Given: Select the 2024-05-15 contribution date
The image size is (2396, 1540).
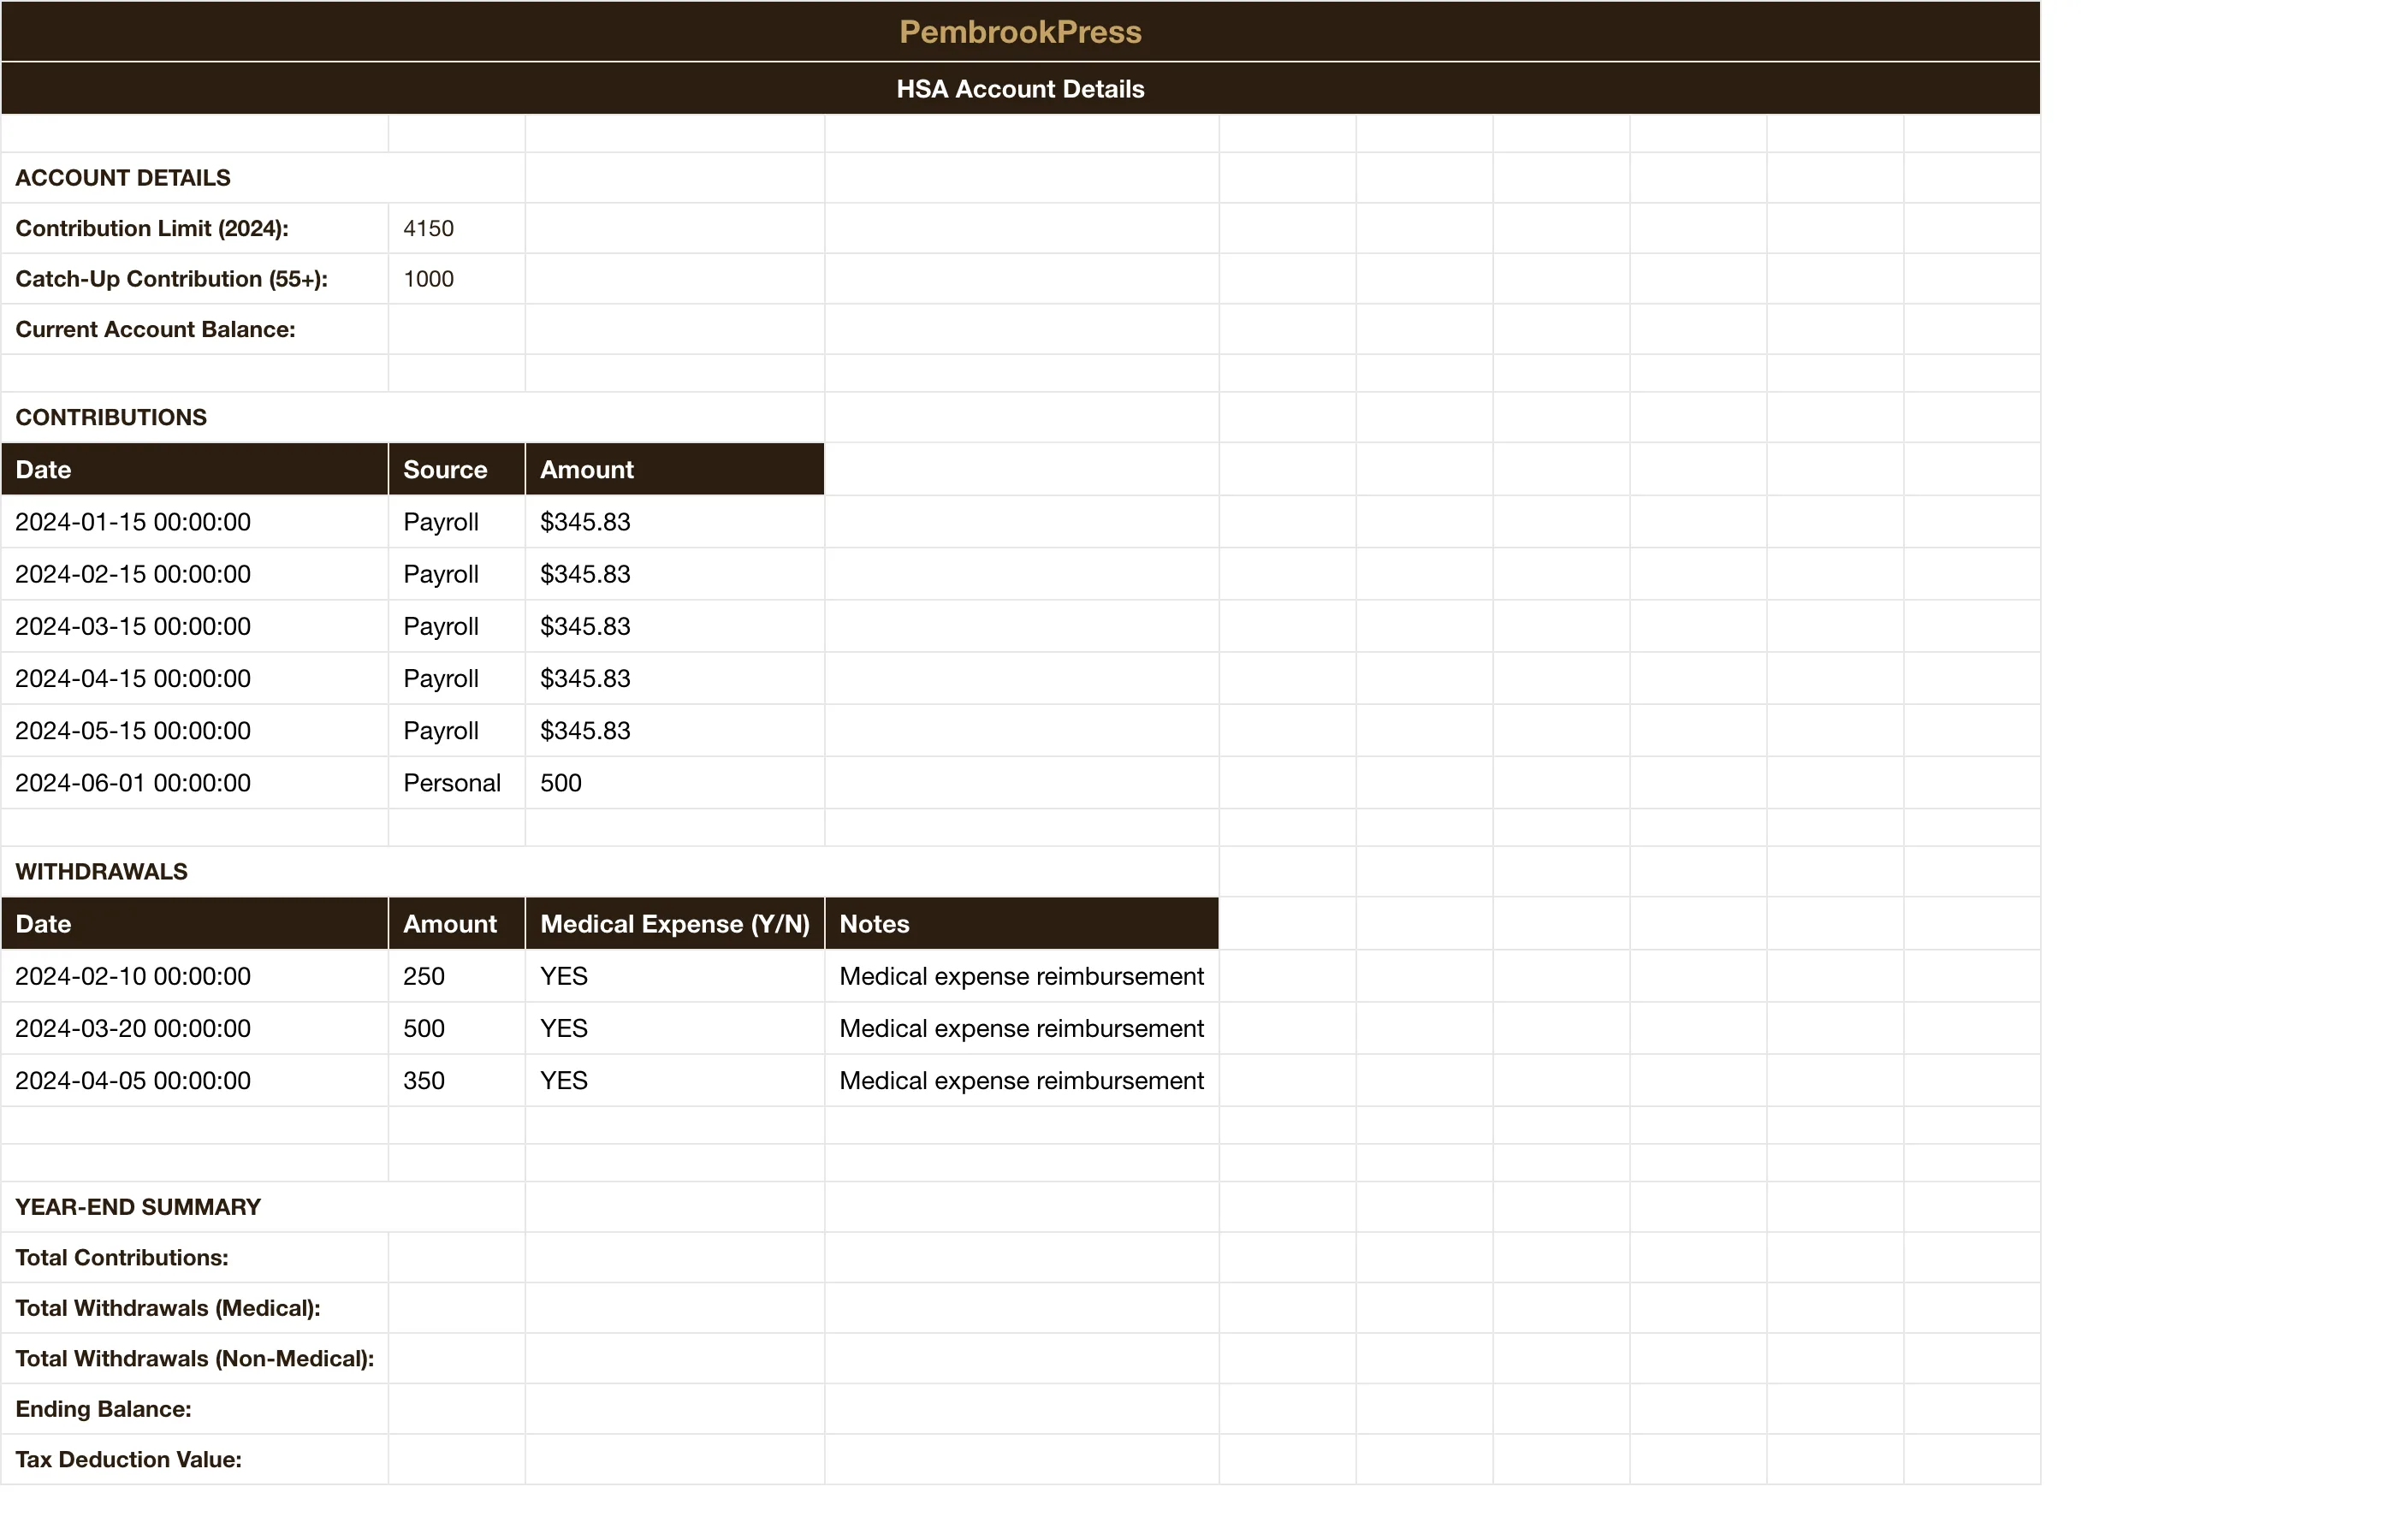Looking at the screenshot, I should 195,730.
